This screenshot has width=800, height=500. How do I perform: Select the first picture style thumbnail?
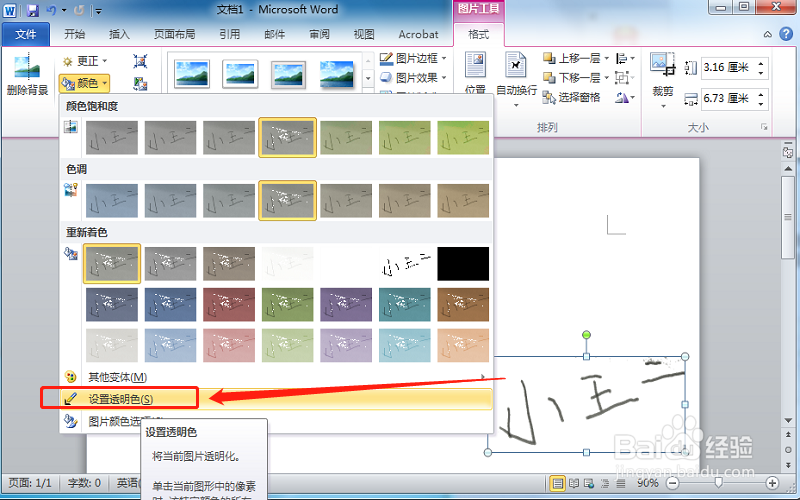tap(192, 74)
